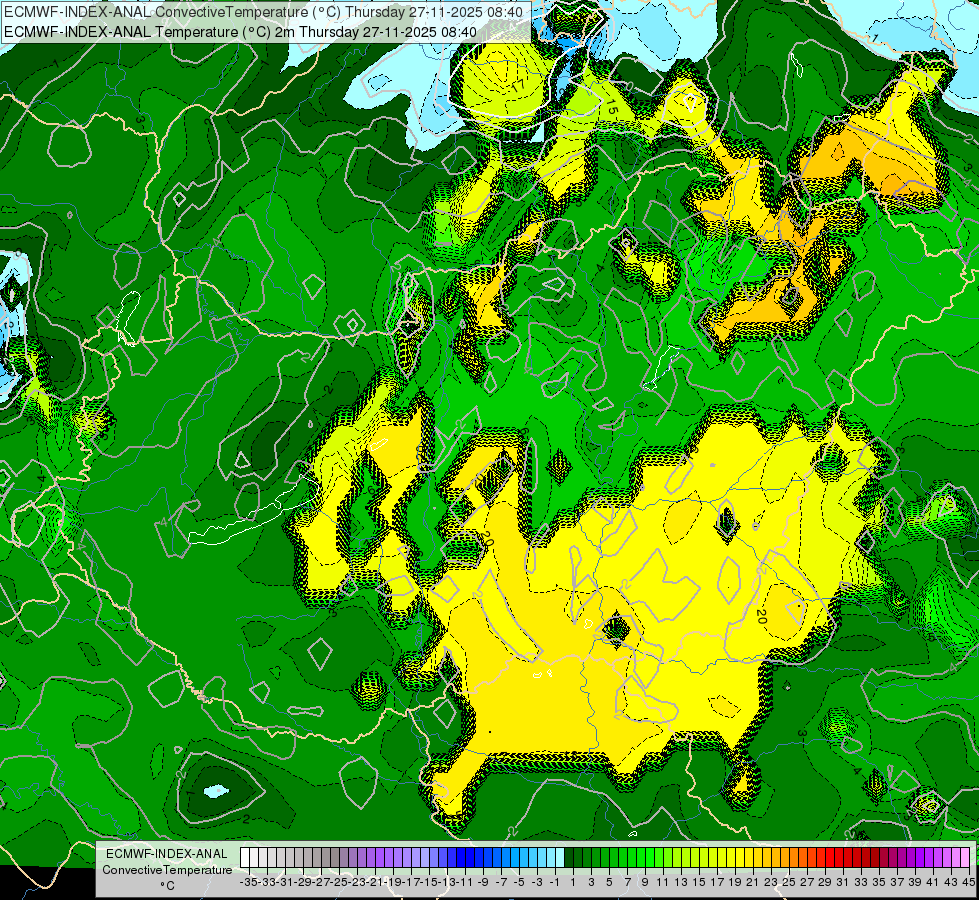Click the legend name ECMWF-INDEX-ANAL in the color bar
Image resolution: width=979 pixels, height=900 pixels.
[x=167, y=853]
